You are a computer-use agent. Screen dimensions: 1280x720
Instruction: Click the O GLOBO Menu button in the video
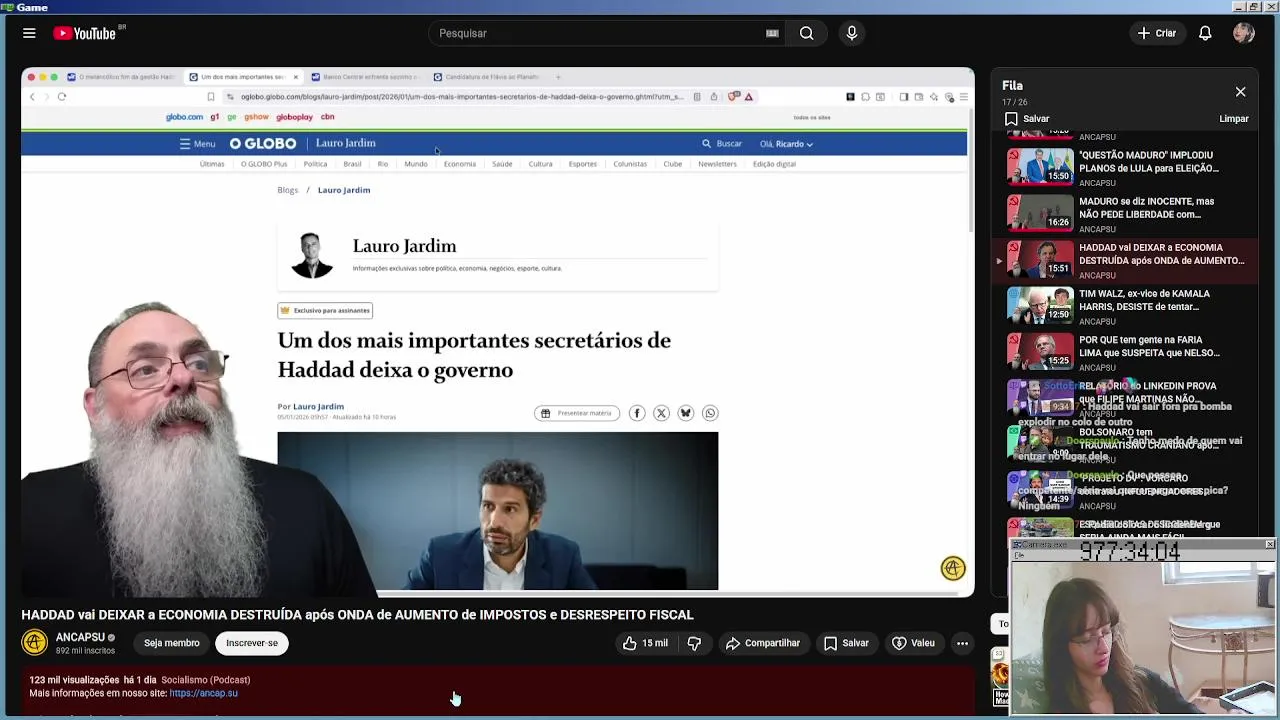point(197,144)
